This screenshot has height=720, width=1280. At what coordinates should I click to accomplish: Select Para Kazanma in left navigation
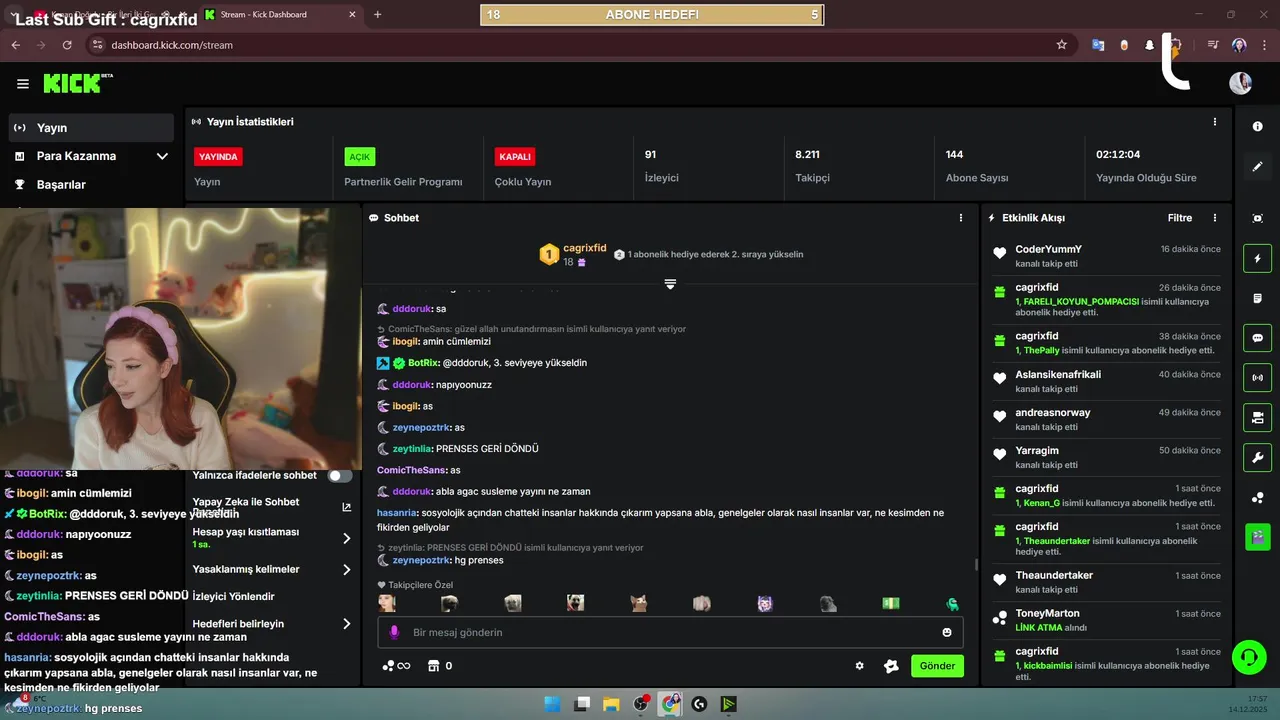click(91, 156)
